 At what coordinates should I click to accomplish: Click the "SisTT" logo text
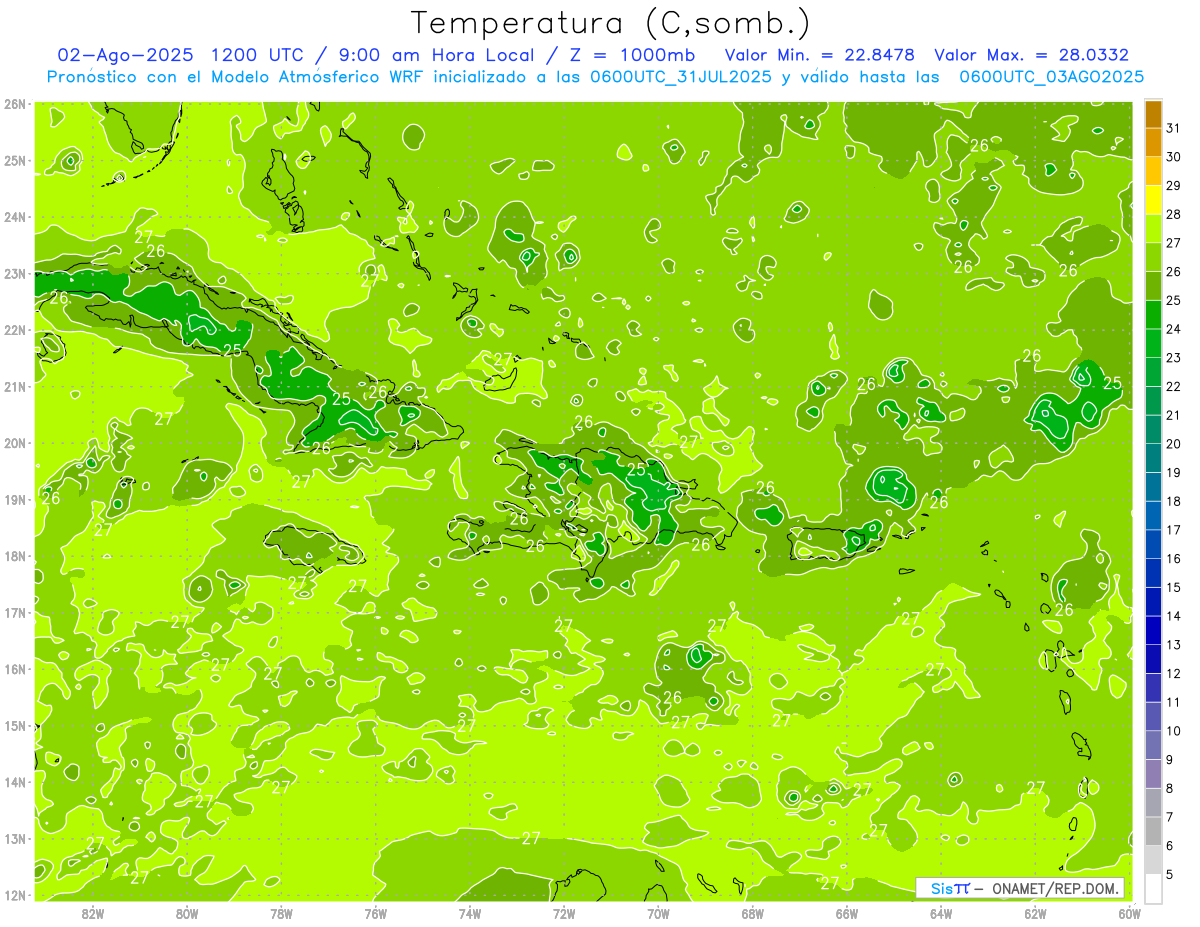950,888
